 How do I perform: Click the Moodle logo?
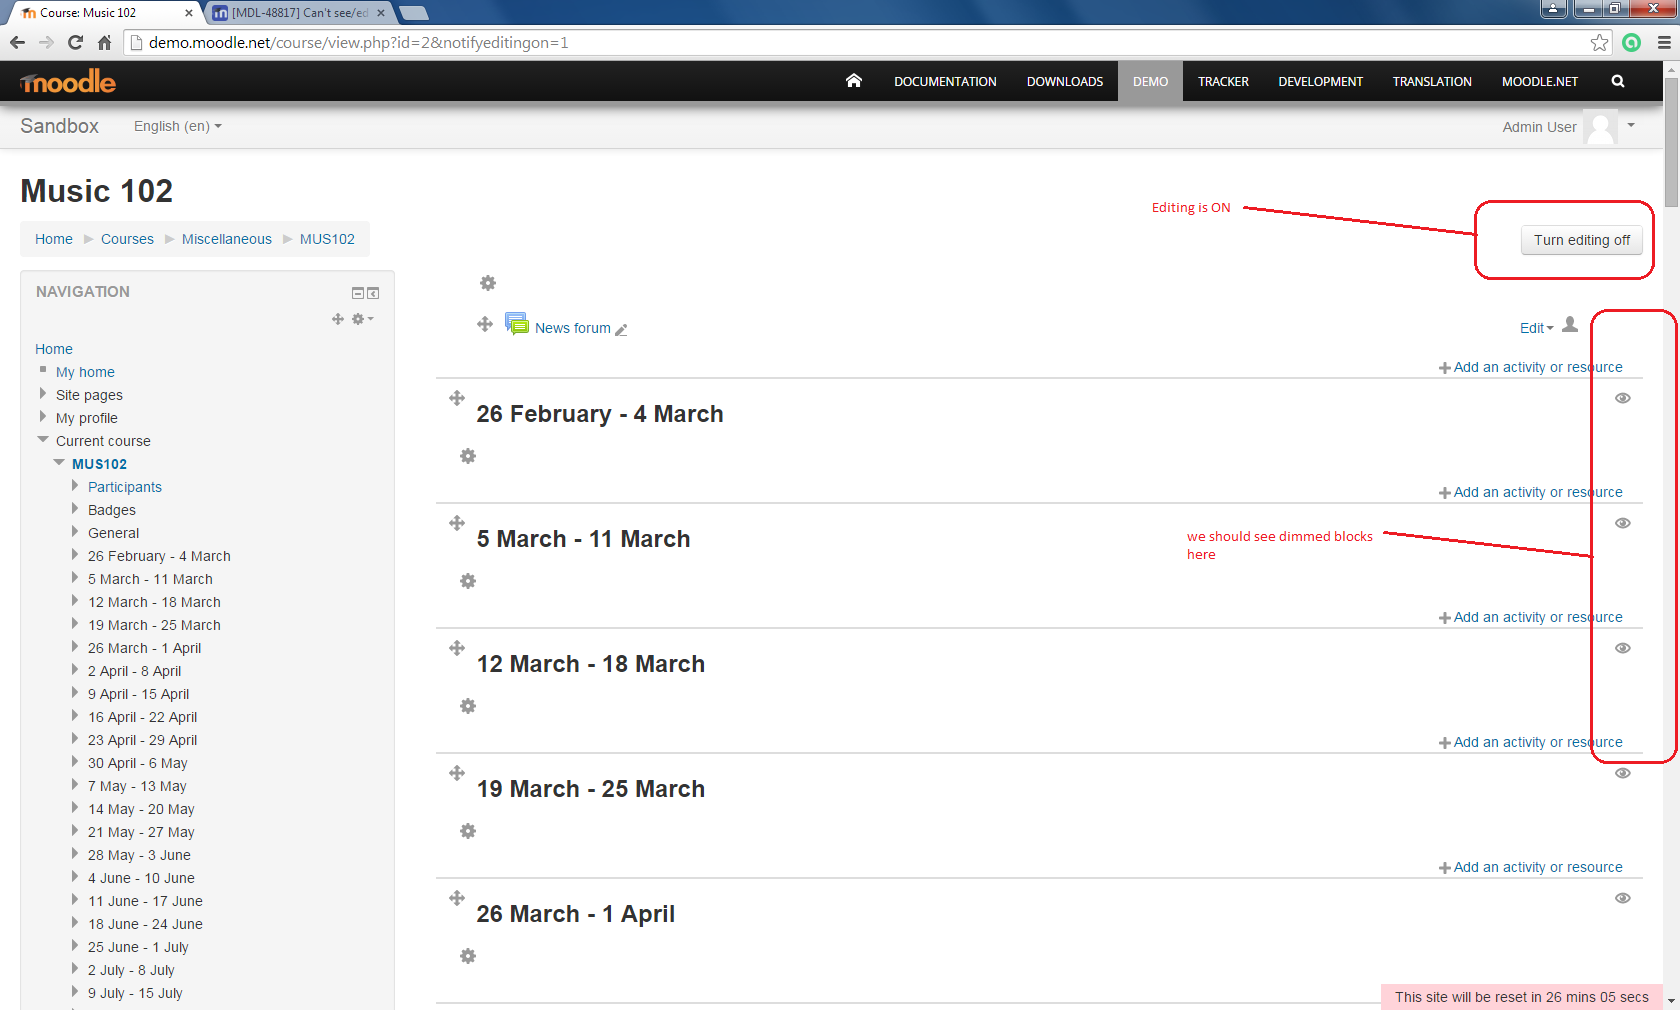pos(68,82)
